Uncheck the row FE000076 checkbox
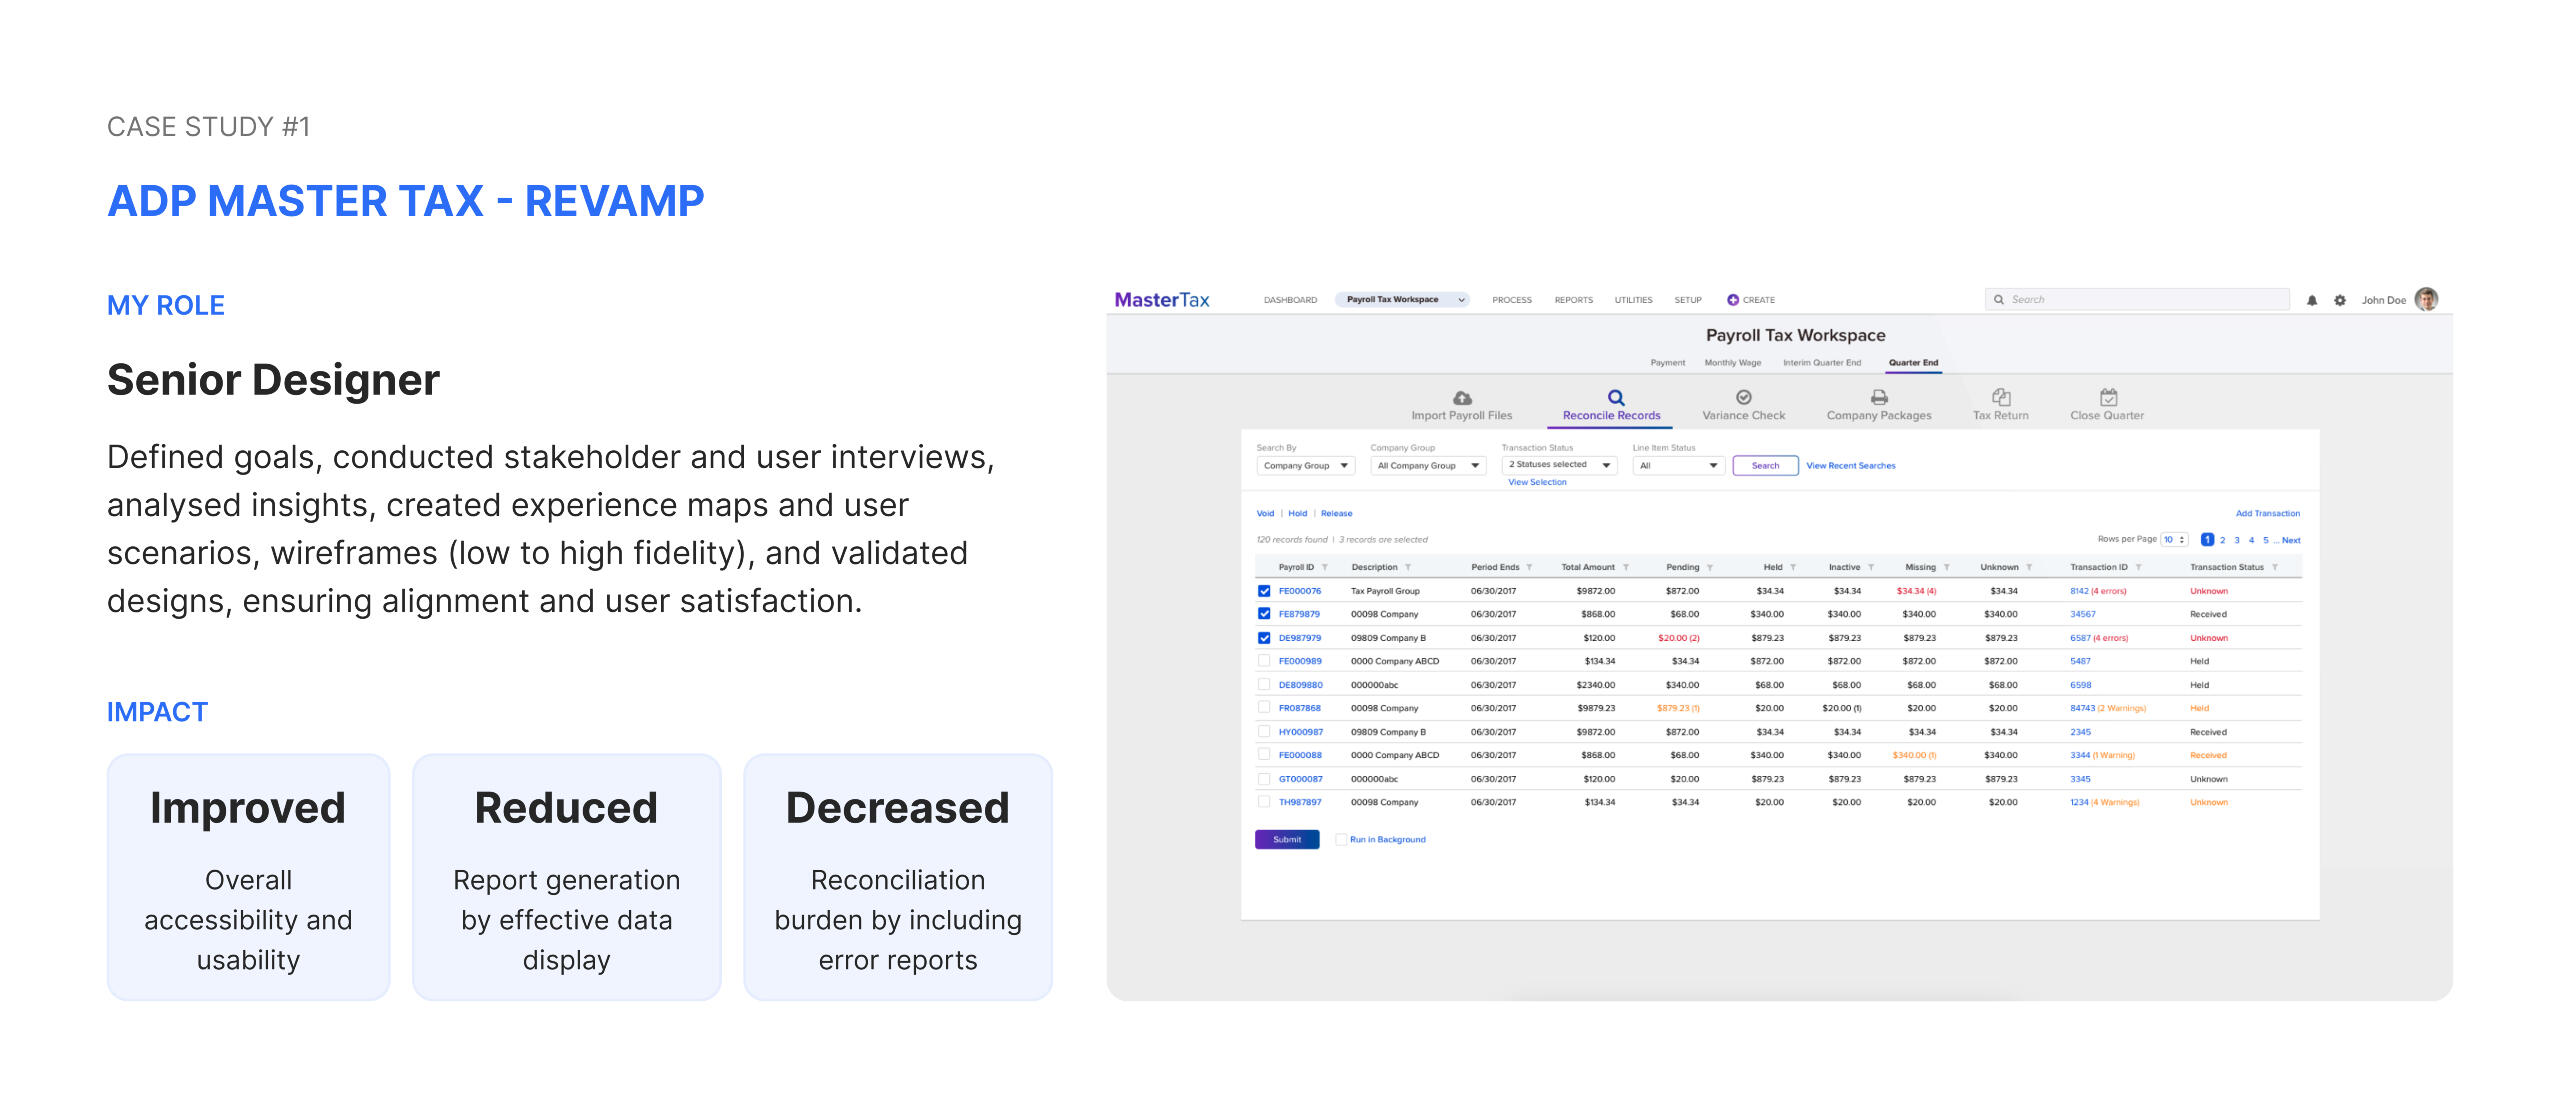 1264,591
